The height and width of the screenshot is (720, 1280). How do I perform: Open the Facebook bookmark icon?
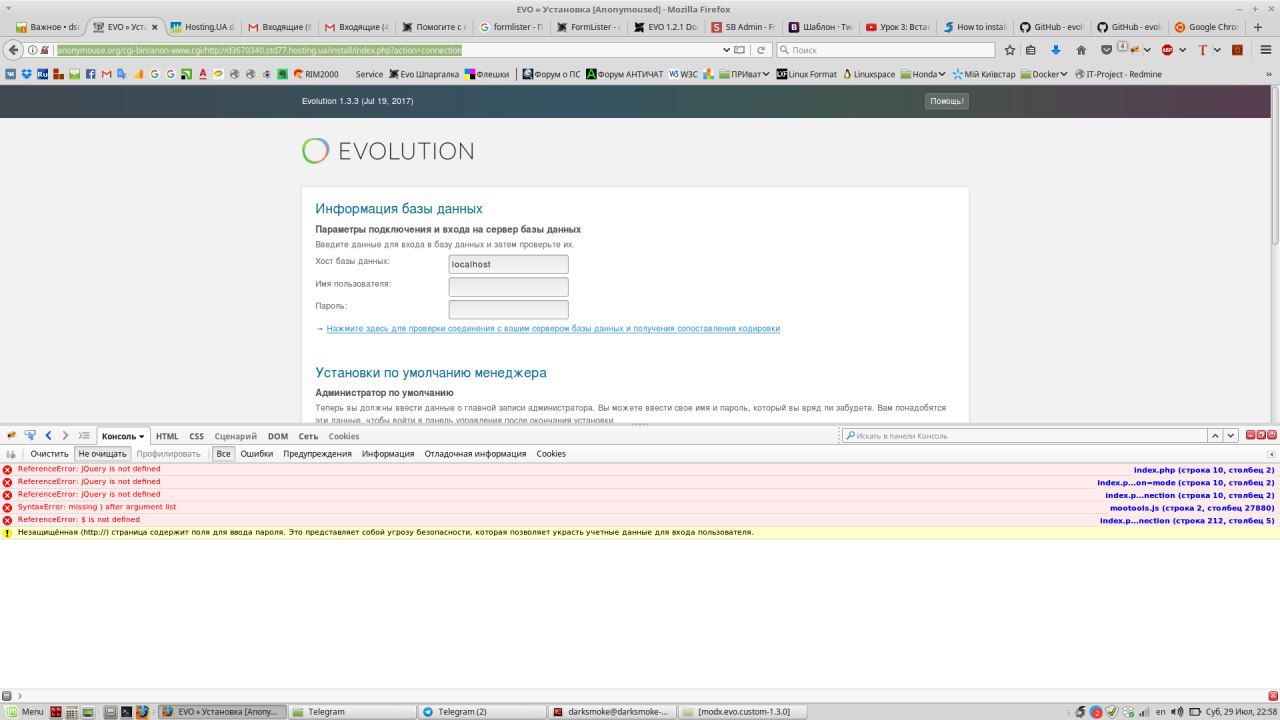point(91,74)
